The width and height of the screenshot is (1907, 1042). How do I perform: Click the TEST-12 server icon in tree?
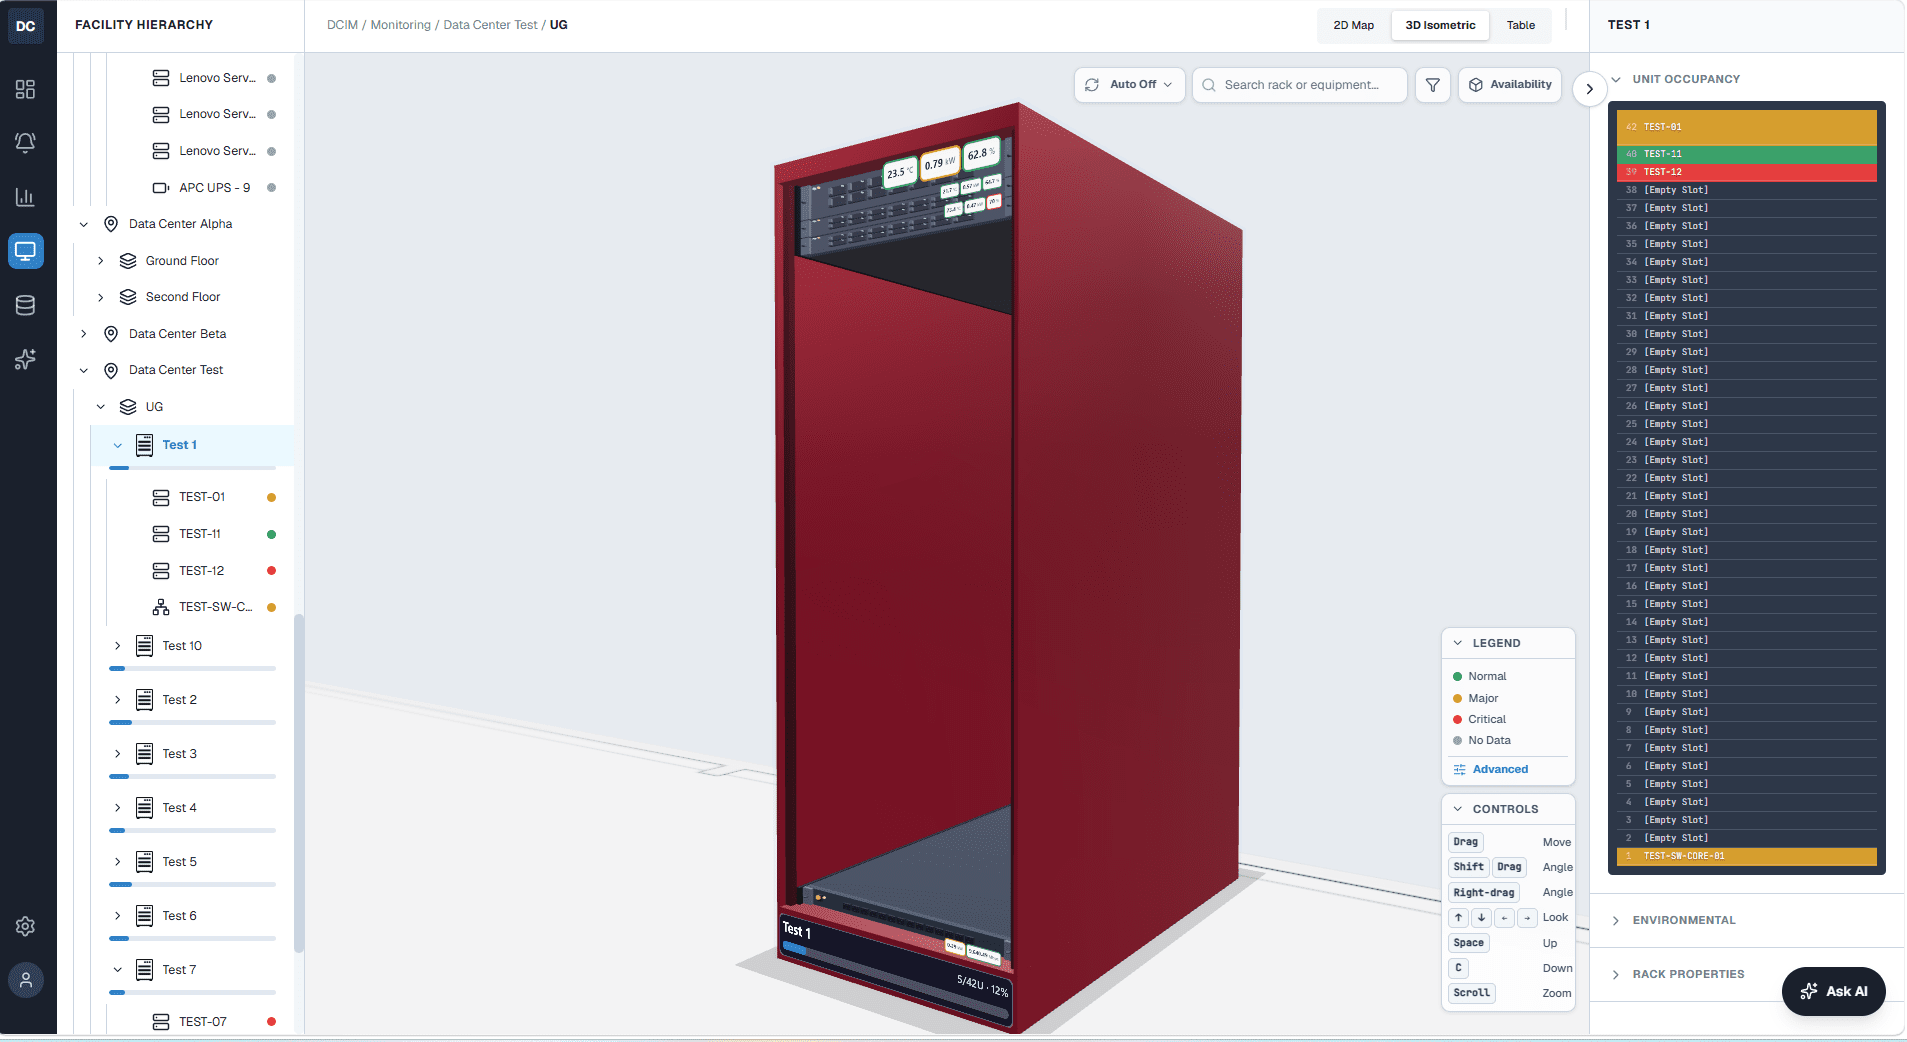click(x=161, y=571)
